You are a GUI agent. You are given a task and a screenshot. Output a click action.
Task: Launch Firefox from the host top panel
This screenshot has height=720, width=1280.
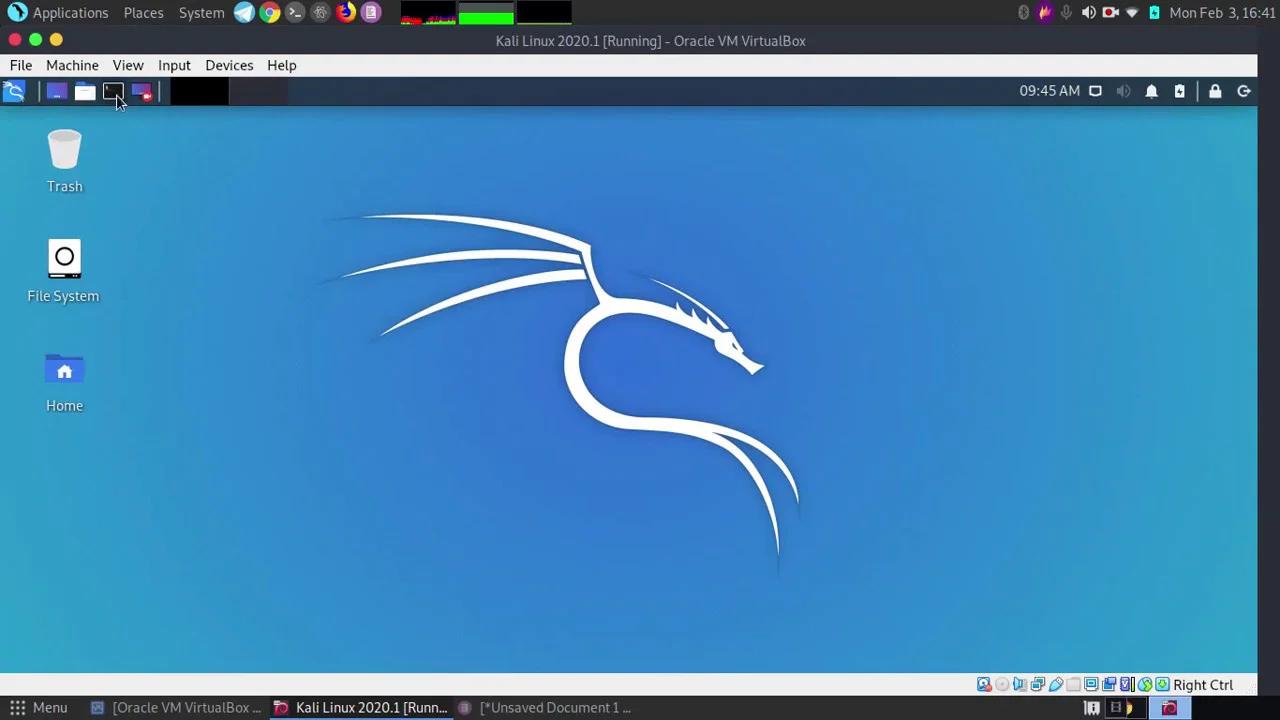(x=346, y=13)
